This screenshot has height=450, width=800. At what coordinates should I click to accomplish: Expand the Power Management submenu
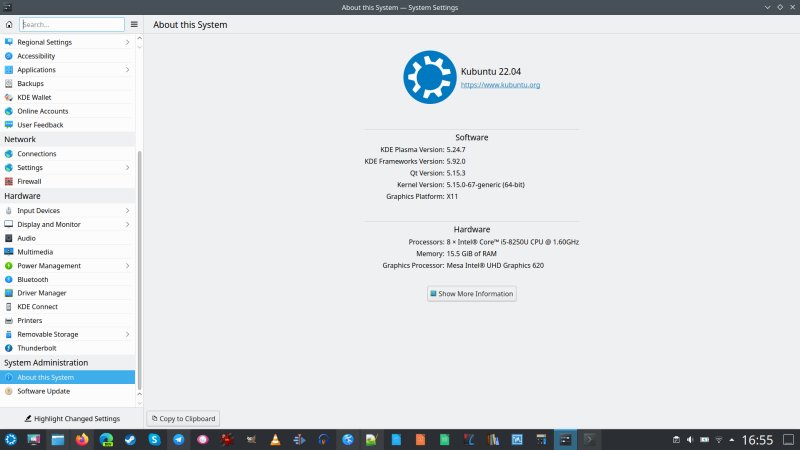point(67,266)
